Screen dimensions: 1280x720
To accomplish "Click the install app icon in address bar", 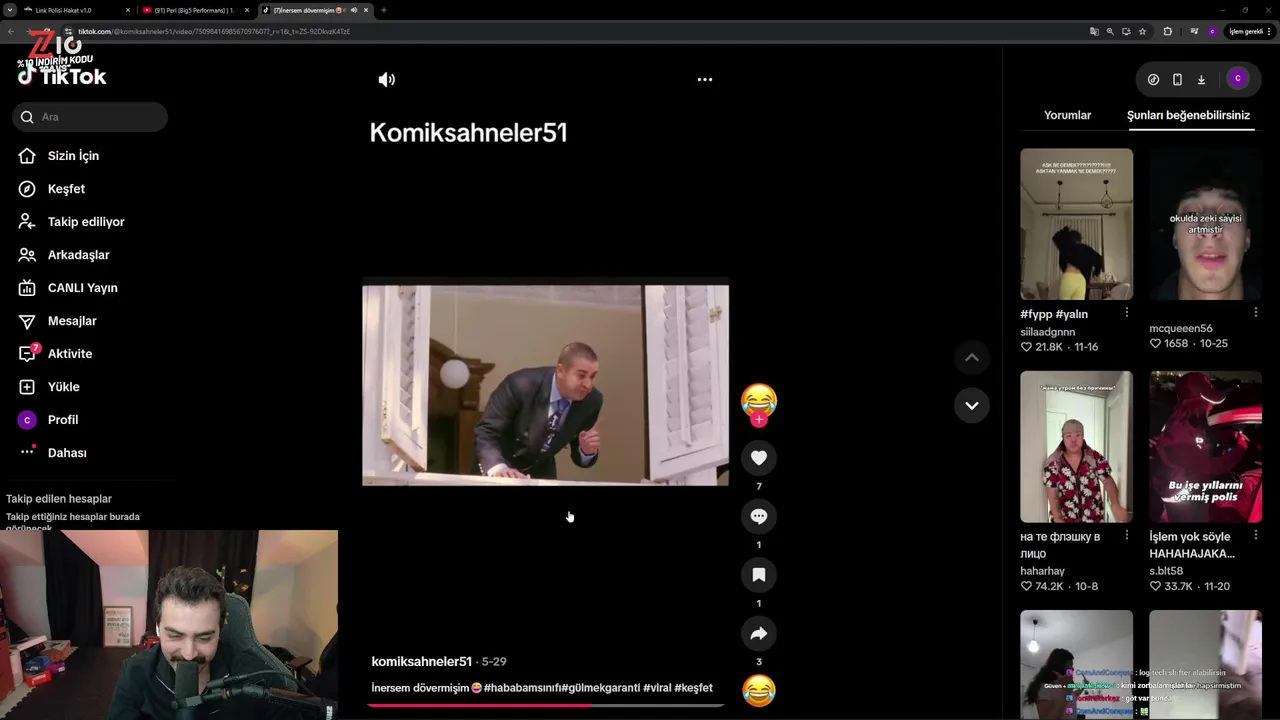I will tap(1126, 31).
